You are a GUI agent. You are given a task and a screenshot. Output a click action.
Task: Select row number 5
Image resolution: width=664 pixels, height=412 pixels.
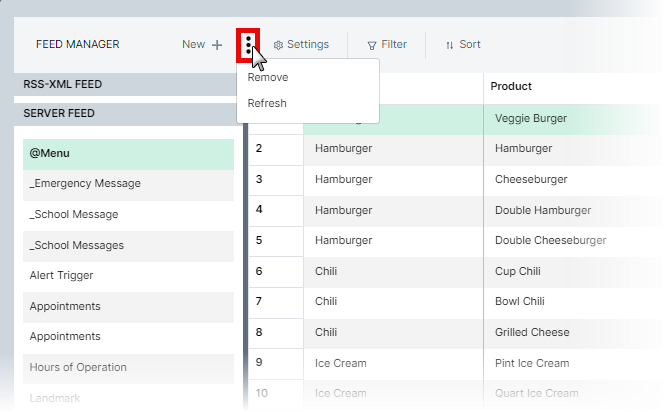coord(276,241)
